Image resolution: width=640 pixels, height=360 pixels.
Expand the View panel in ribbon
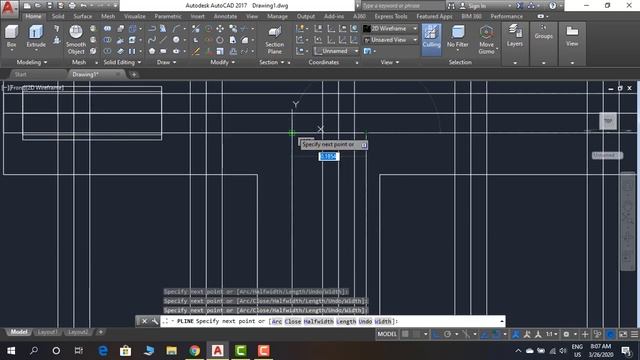pyautogui.click(x=389, y=62)
